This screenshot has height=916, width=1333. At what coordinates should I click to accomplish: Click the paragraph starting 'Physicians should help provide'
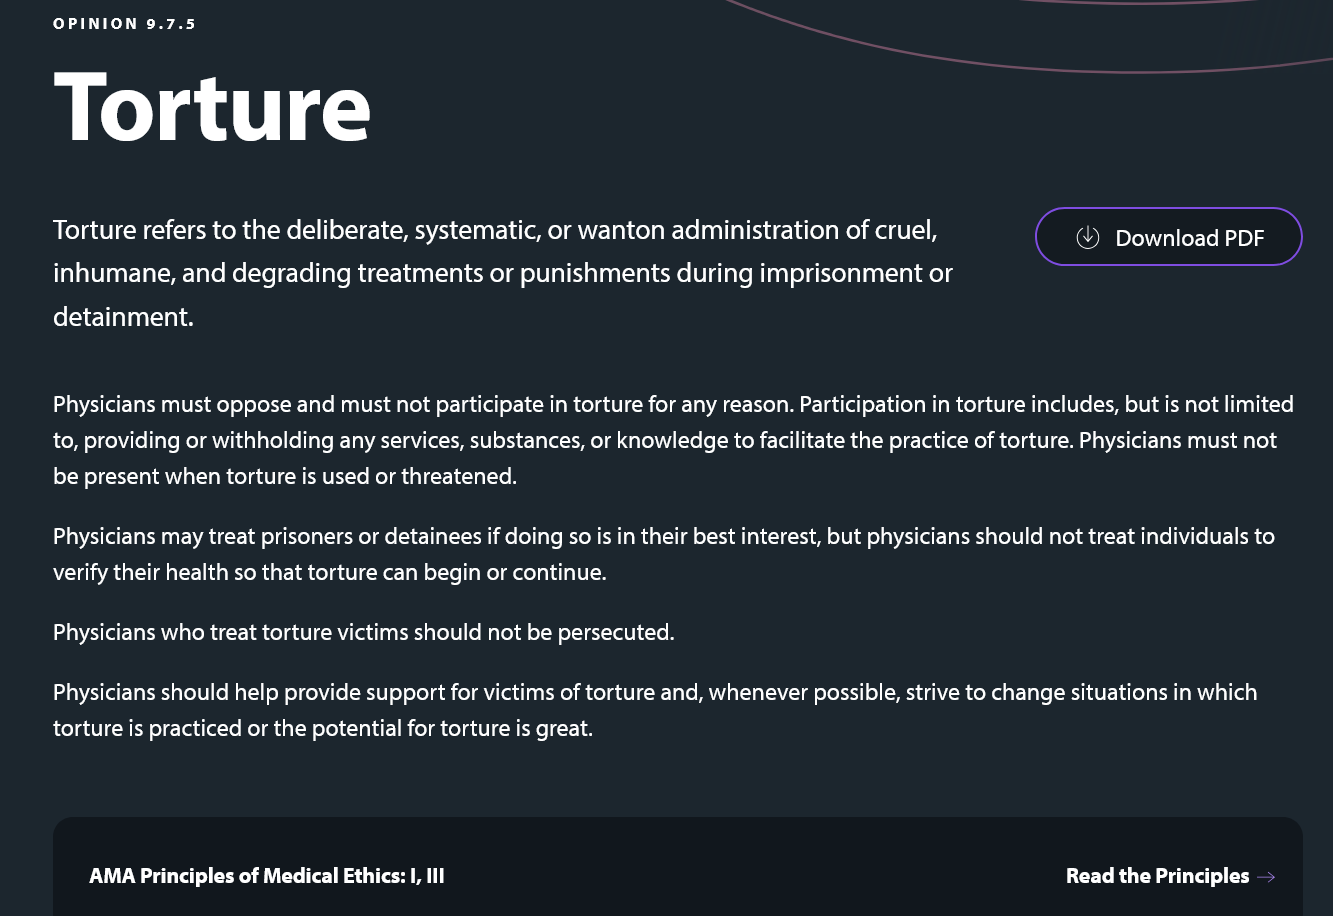(655, 710)
